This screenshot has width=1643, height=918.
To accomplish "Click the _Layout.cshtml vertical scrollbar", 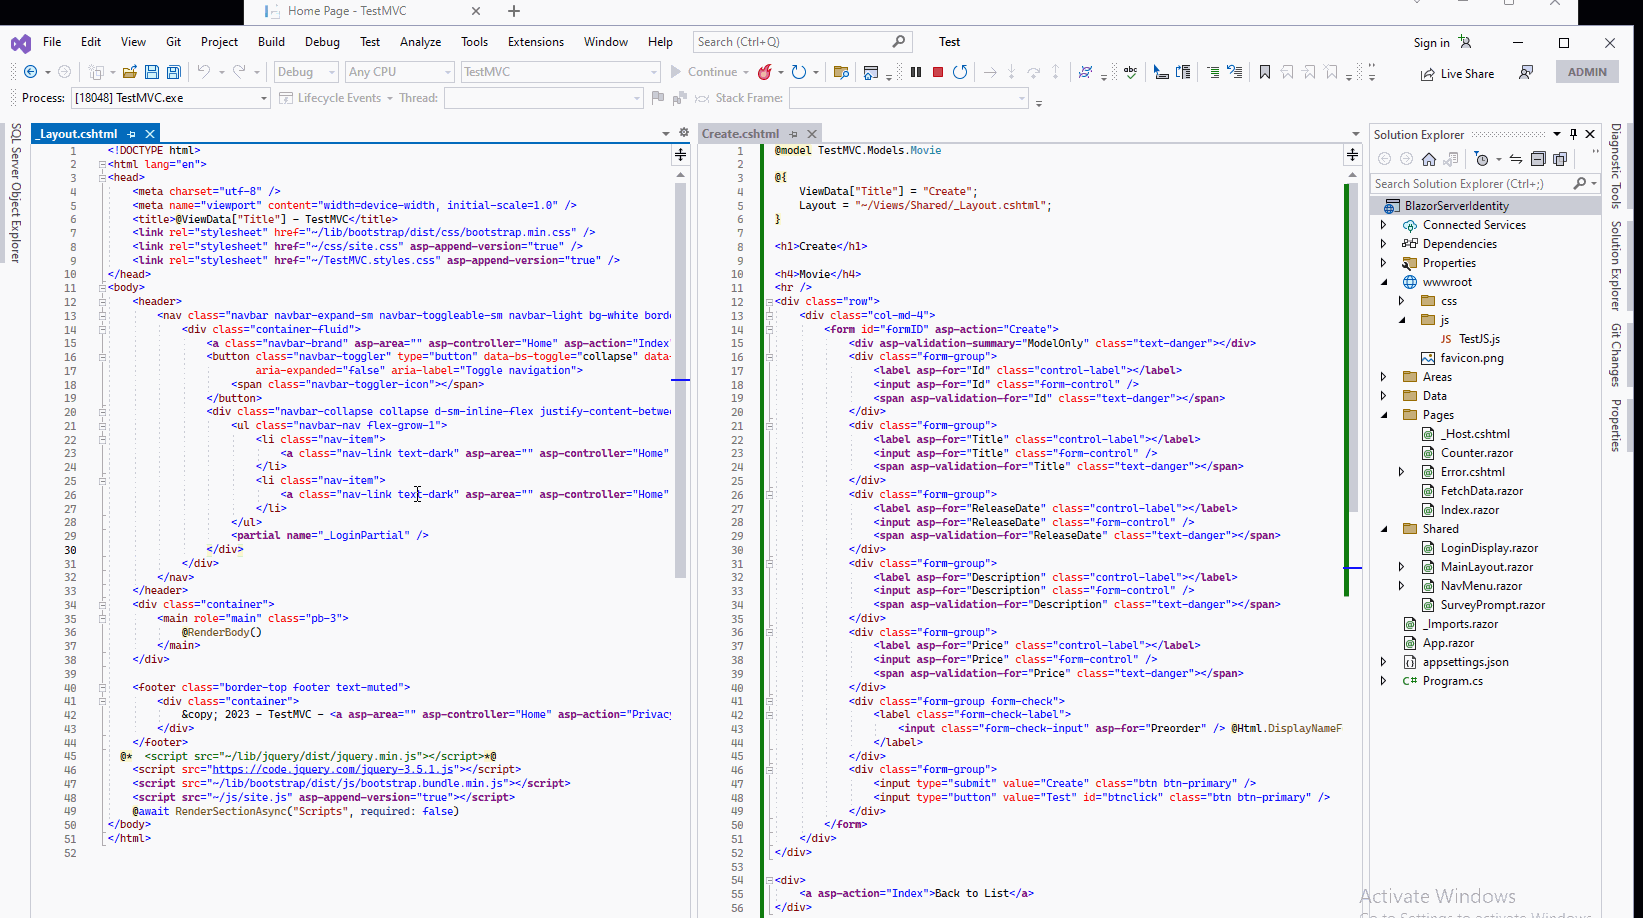I will (680, 380).
